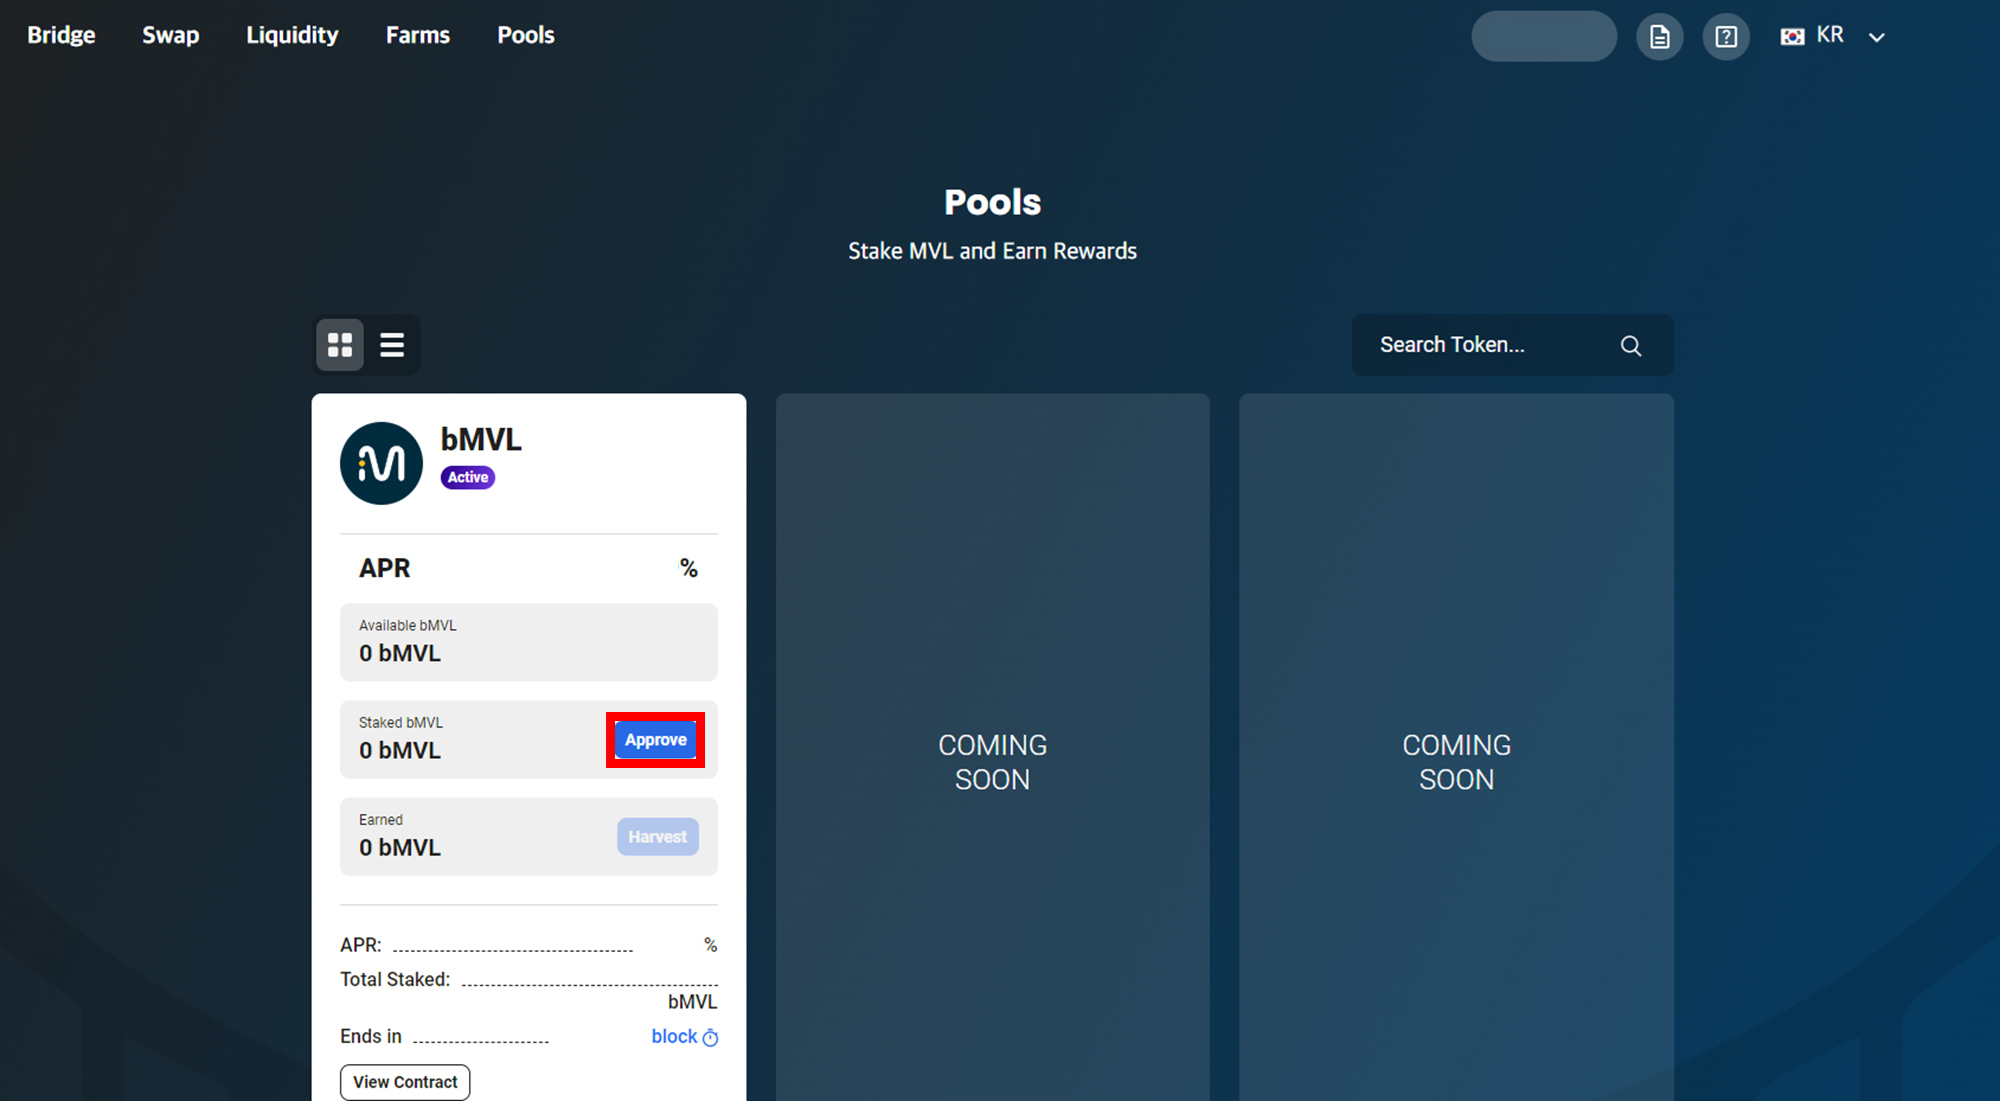Open View Contract button
2000x1101 pixels.
pyautogui.click(x=405, y=1082)
